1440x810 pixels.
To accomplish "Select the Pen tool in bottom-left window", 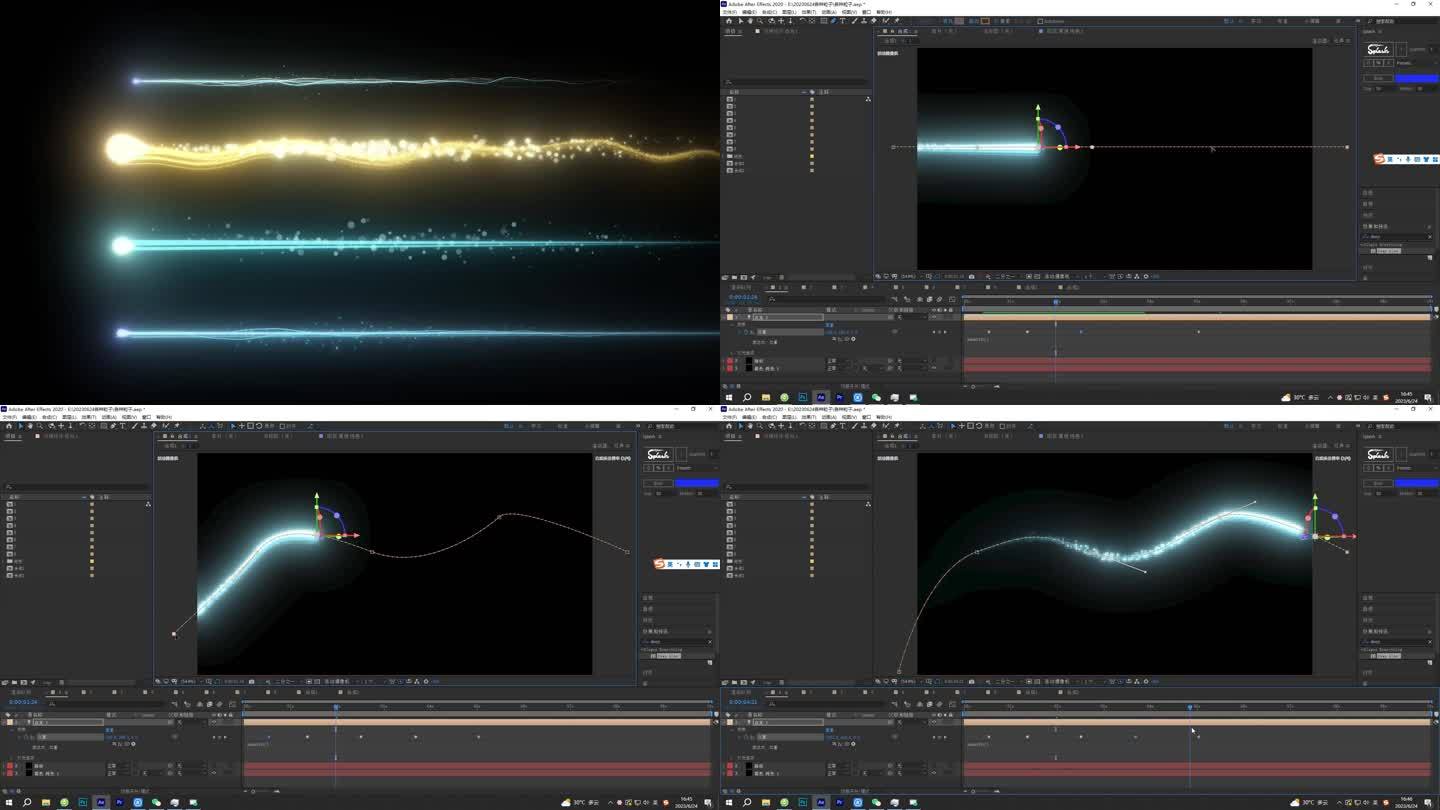I will pos(113,426).
